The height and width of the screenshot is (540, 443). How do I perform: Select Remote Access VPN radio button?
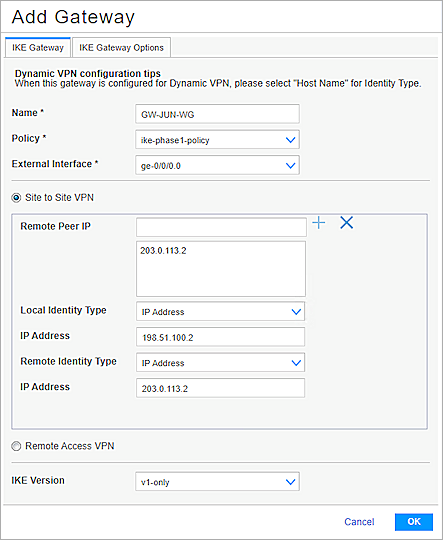[x=16, y=446]
